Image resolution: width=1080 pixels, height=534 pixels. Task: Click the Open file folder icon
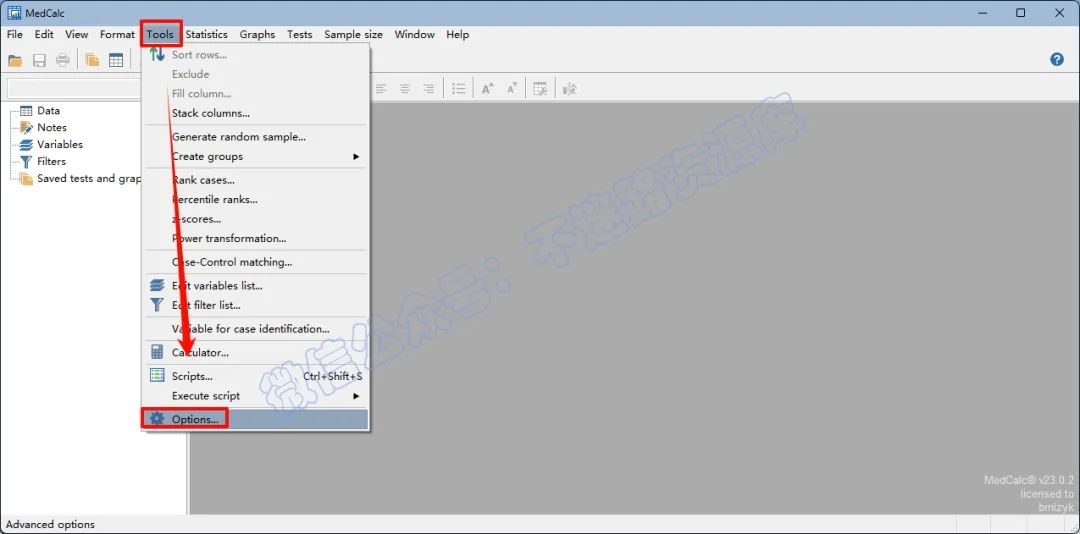(15, 61)
